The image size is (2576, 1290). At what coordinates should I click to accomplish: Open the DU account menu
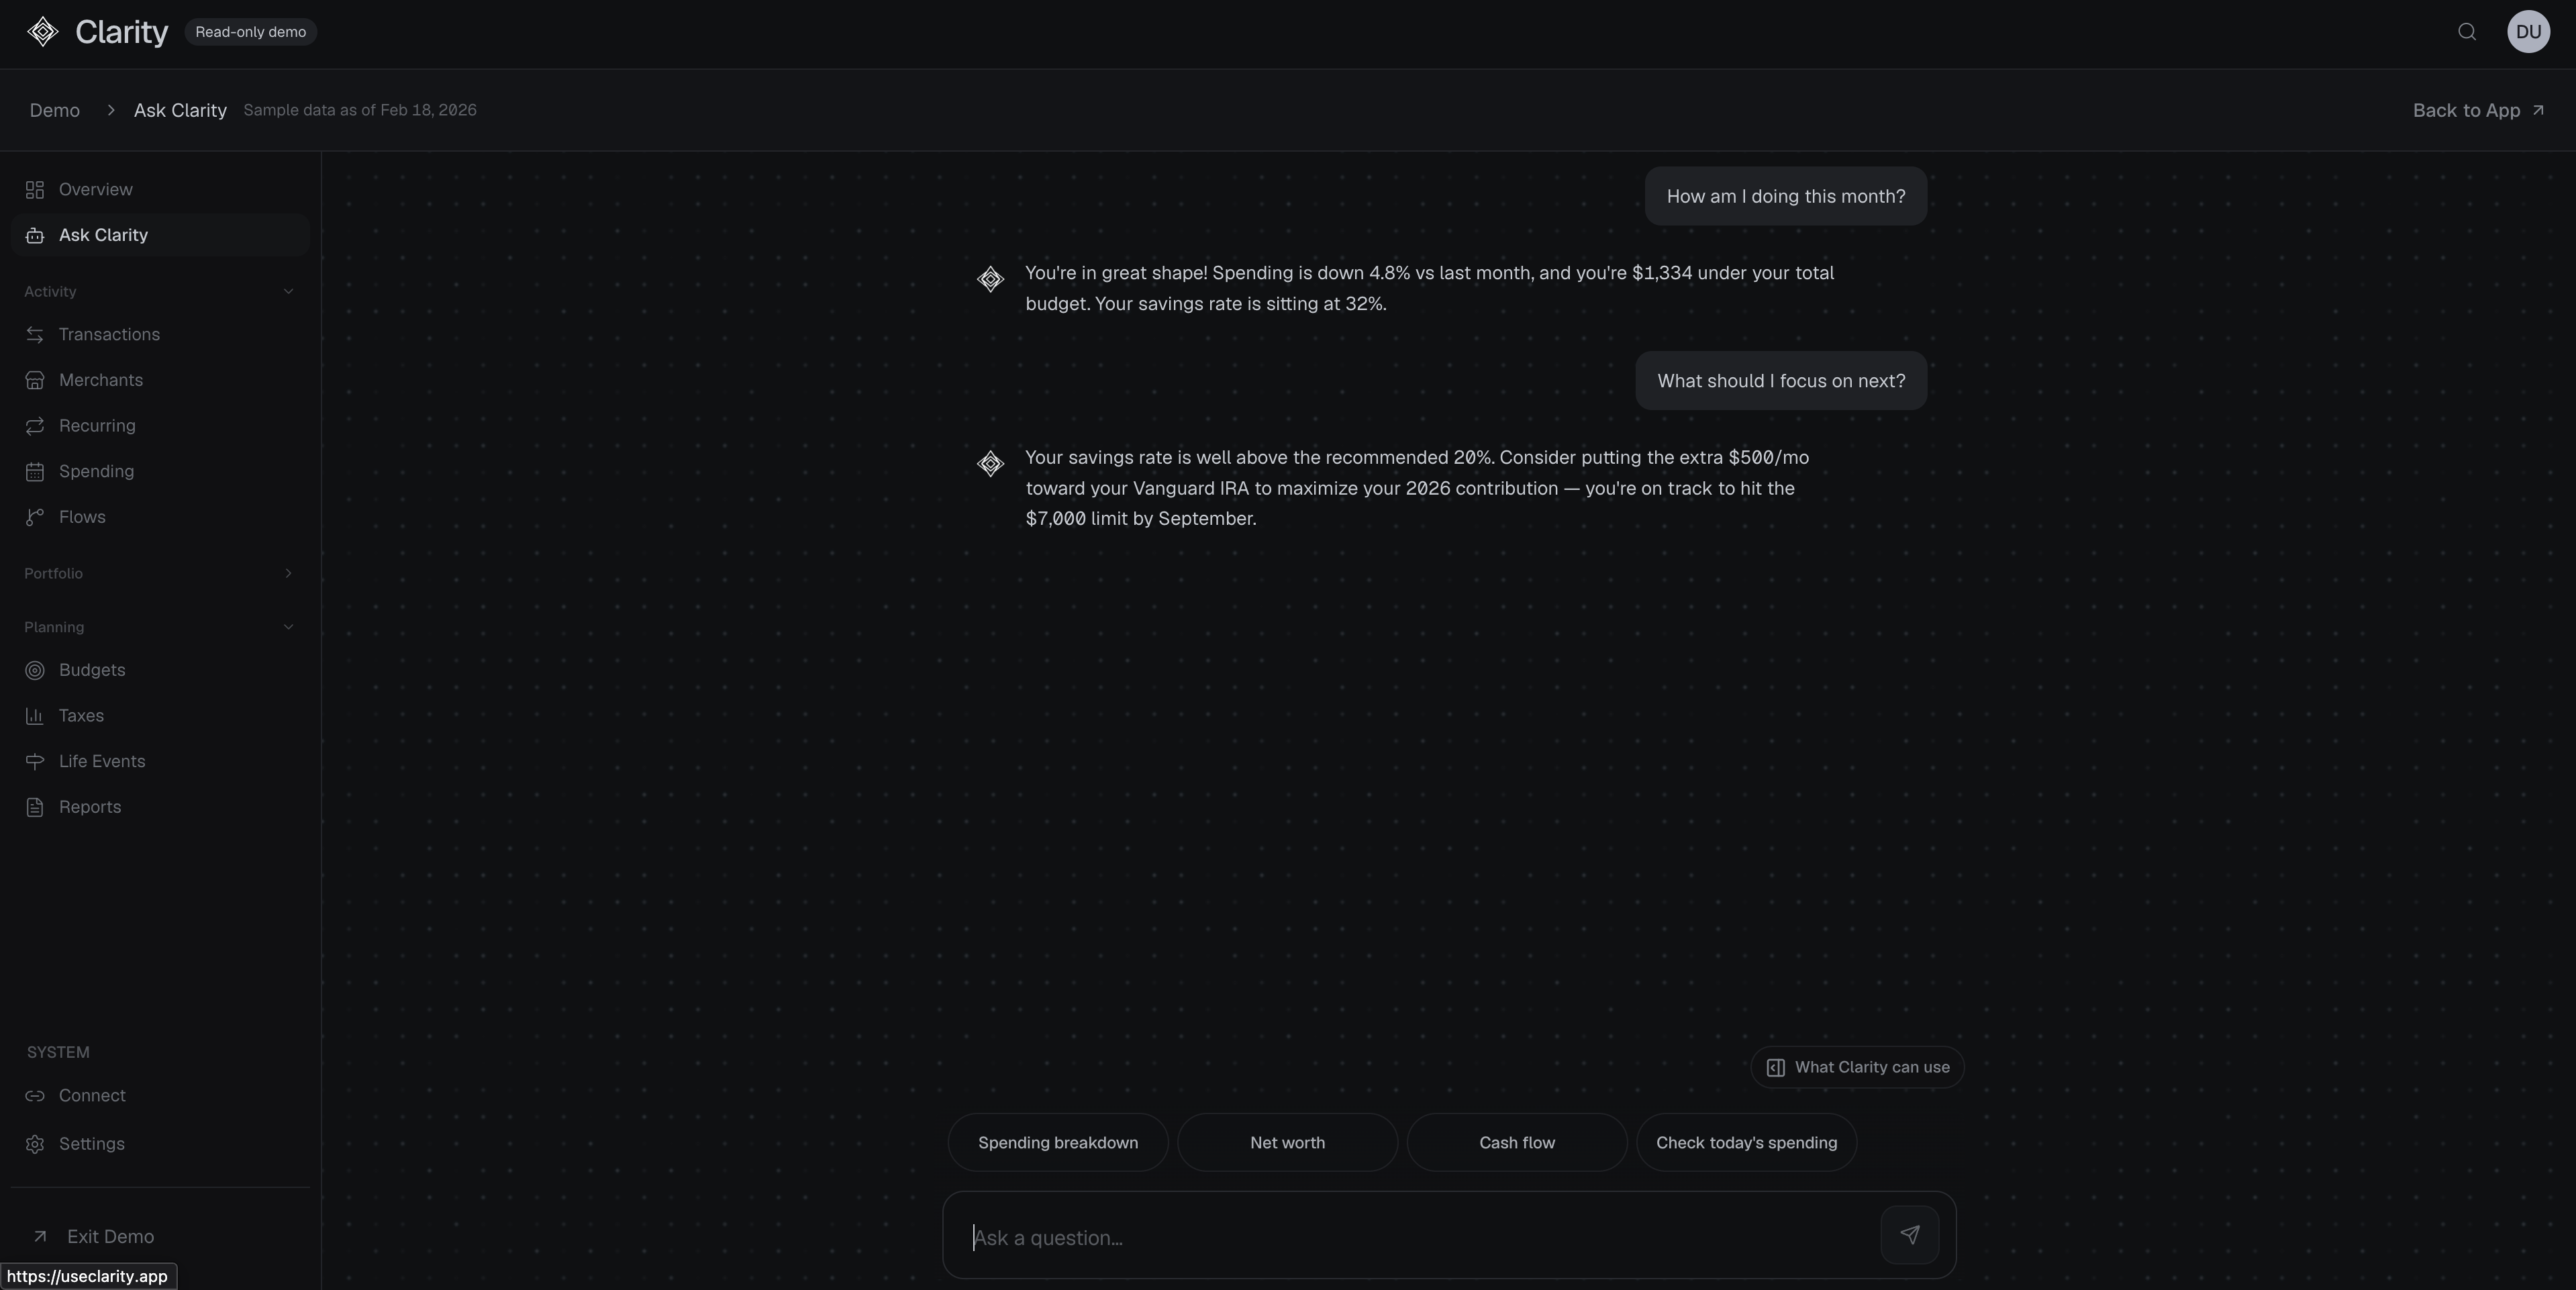pos(2528,31)
